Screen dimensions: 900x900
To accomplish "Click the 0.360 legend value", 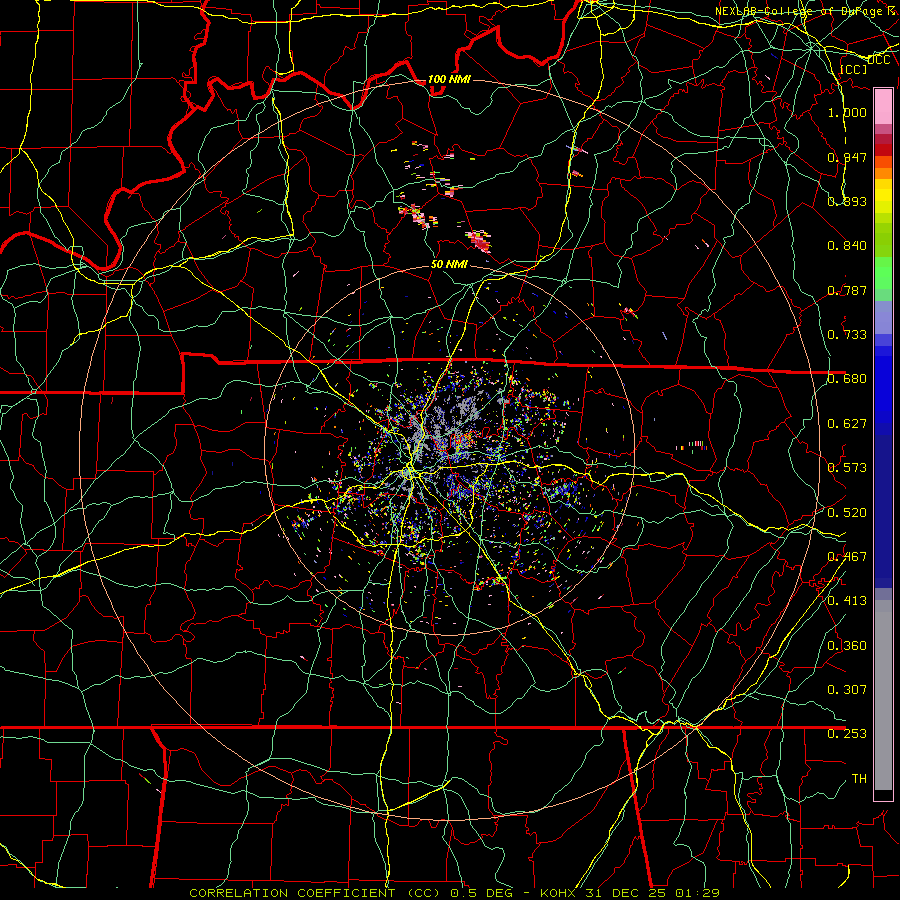I will [847, 645].
